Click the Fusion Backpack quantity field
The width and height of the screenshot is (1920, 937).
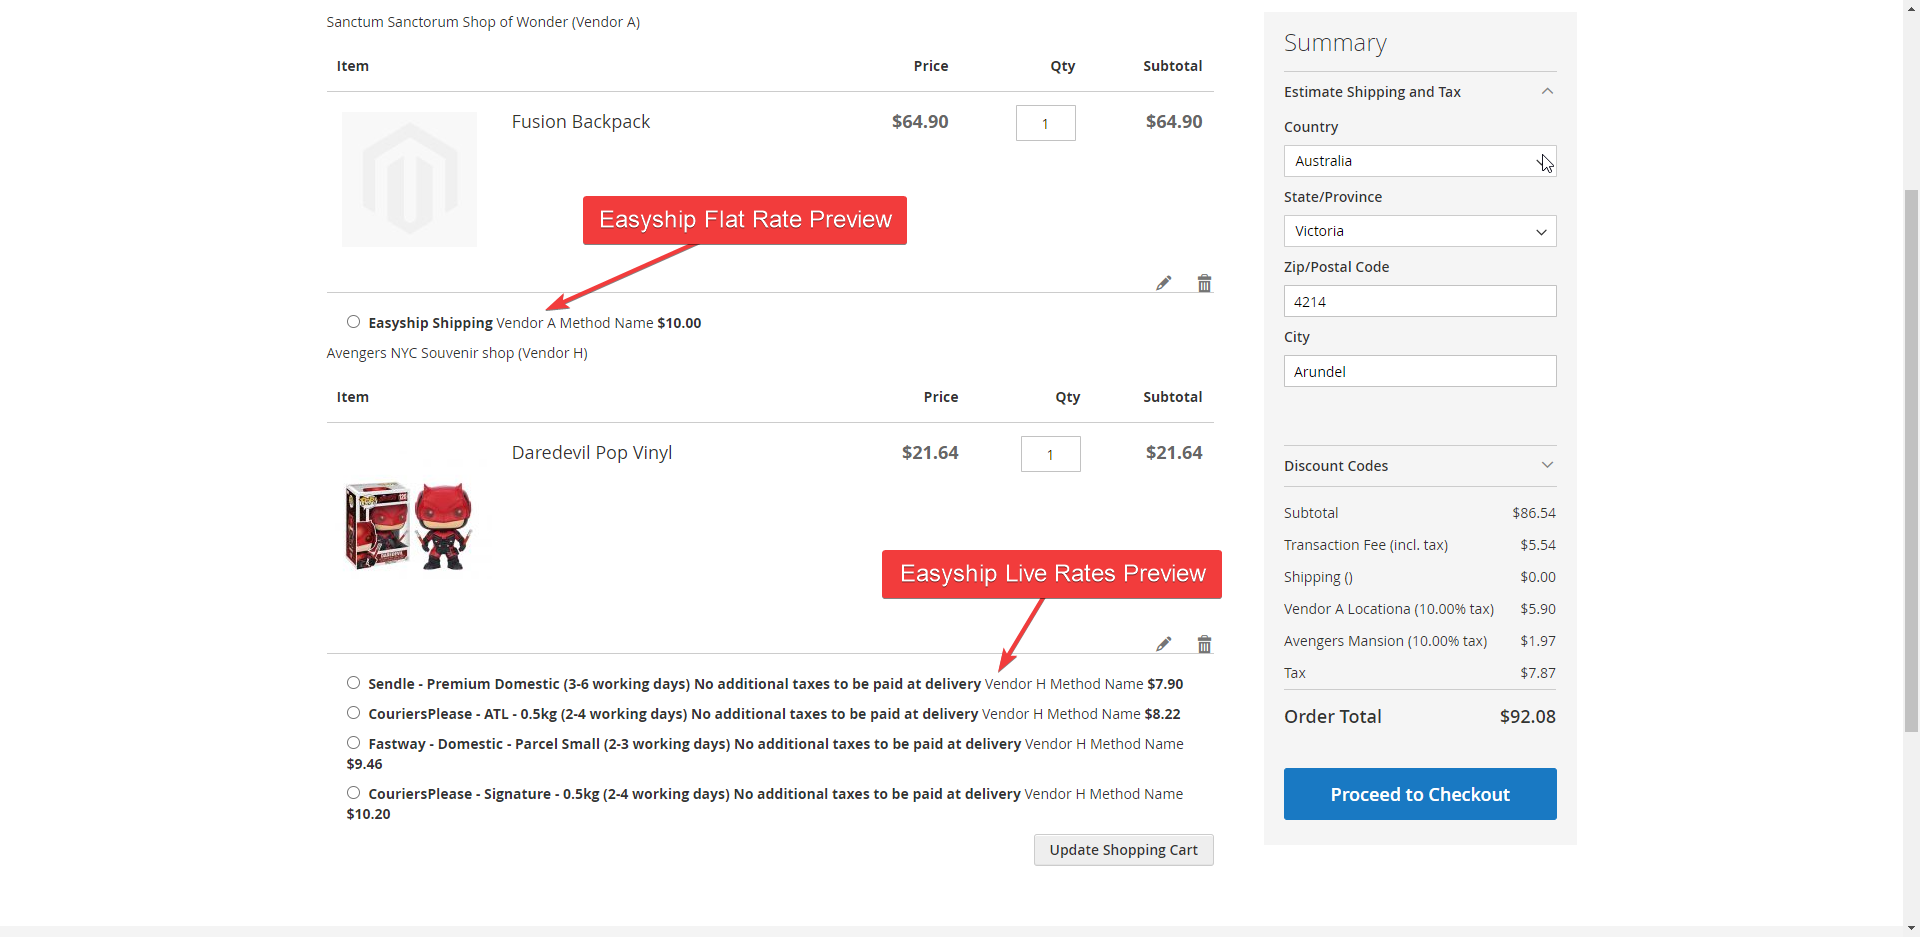[1046, 123]
